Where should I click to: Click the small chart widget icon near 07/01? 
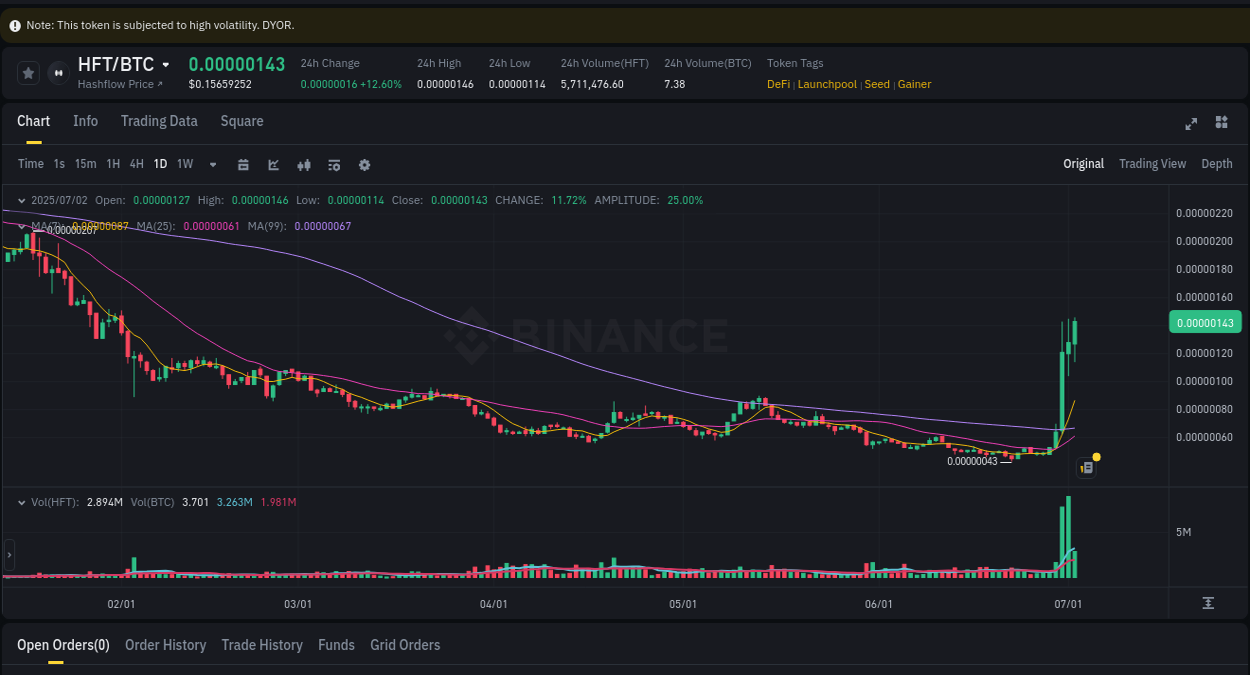tap(1086, 467)
